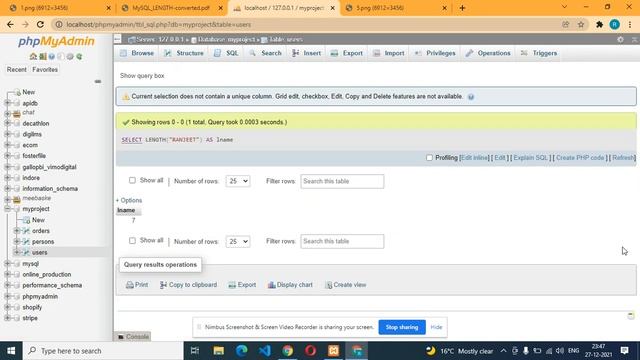Open Chrome profile avatar
Image resolution: width=640 pixels, height=360 pixels.
(615, 24)
